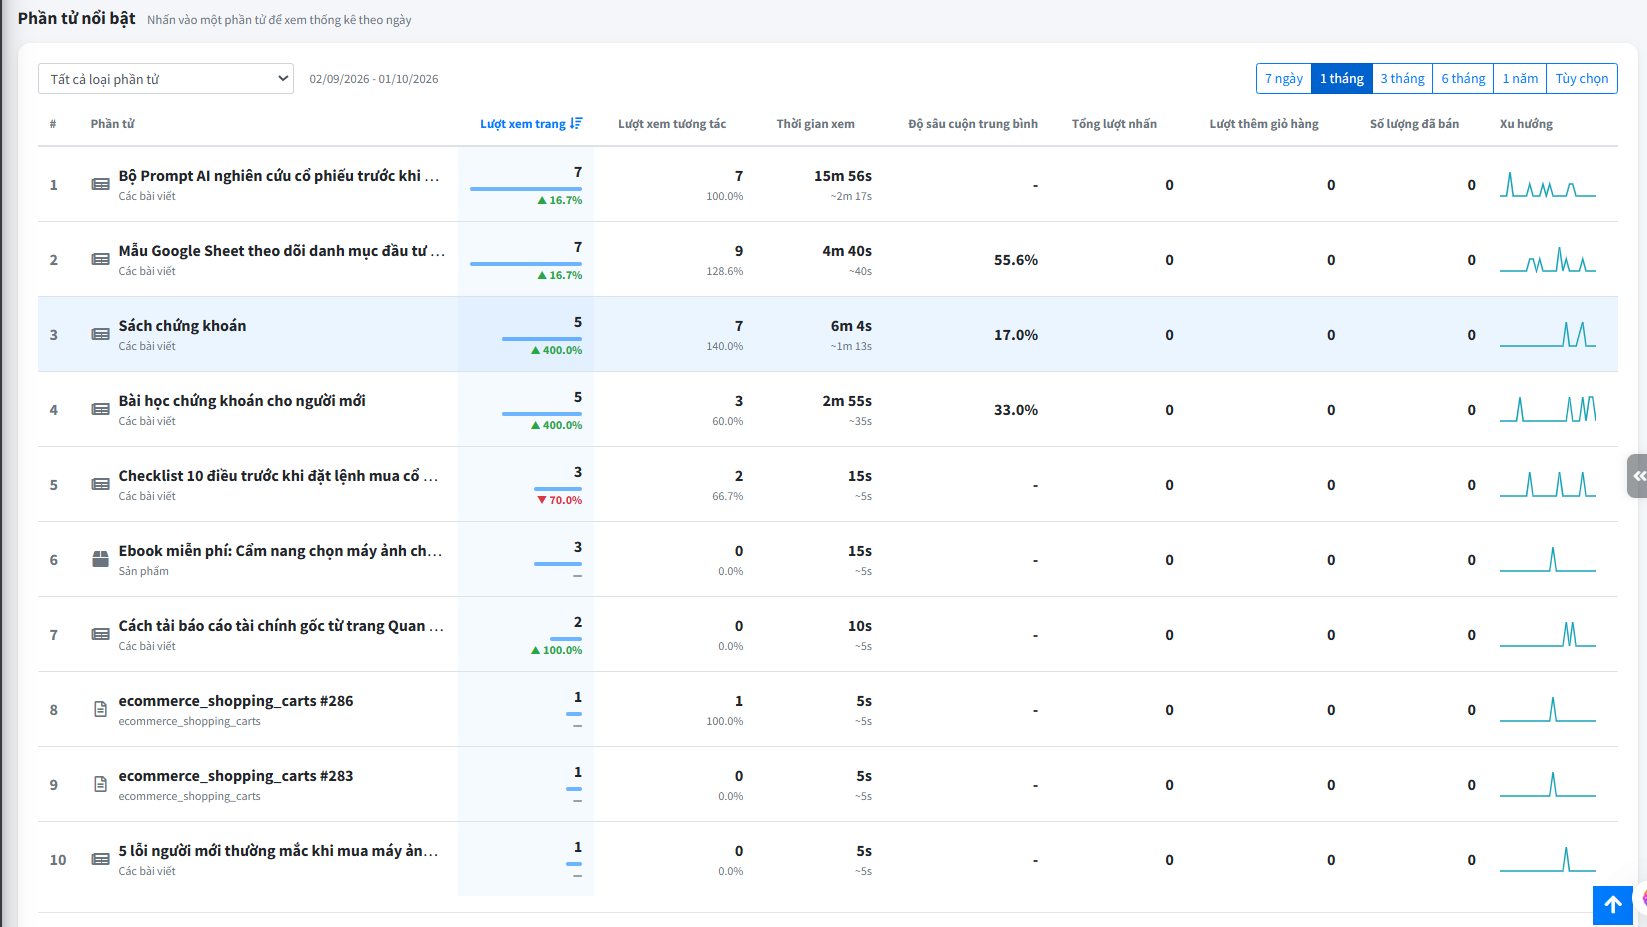Open the 'Tất cả loại phần tử' dropdown

(x=166, y=79)
